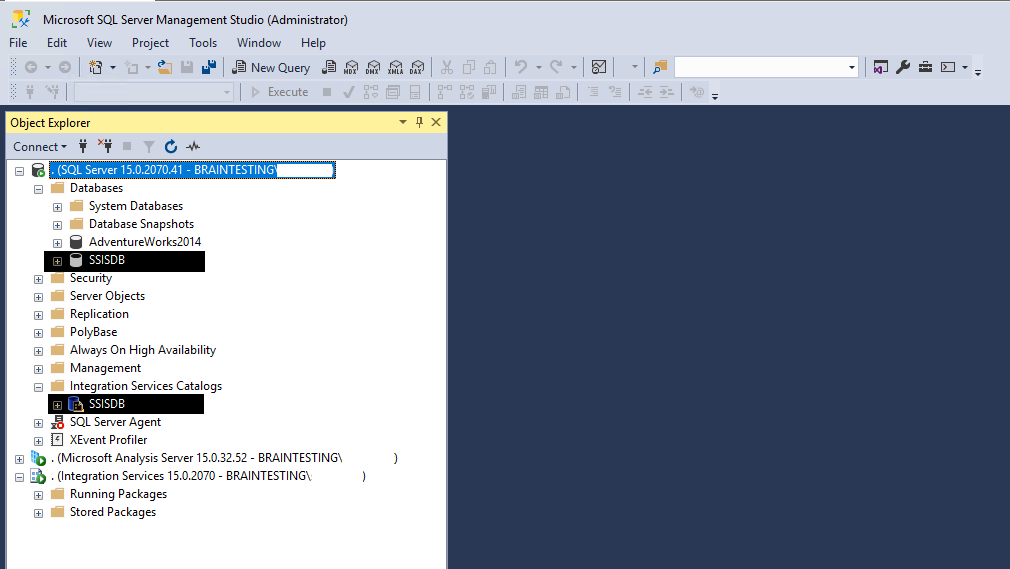Toggle the pin on Object Explorer panel
Viewport: 1010px width, 569px height.
coord(419,122)
